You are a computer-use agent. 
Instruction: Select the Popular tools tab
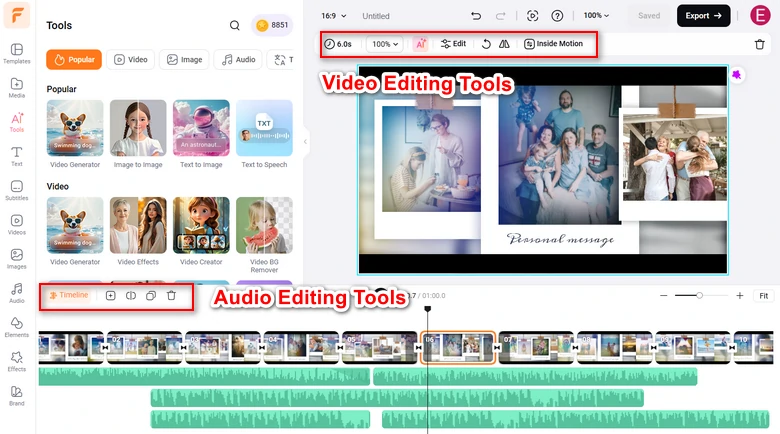pyautogui.click(x=74, y=60)
